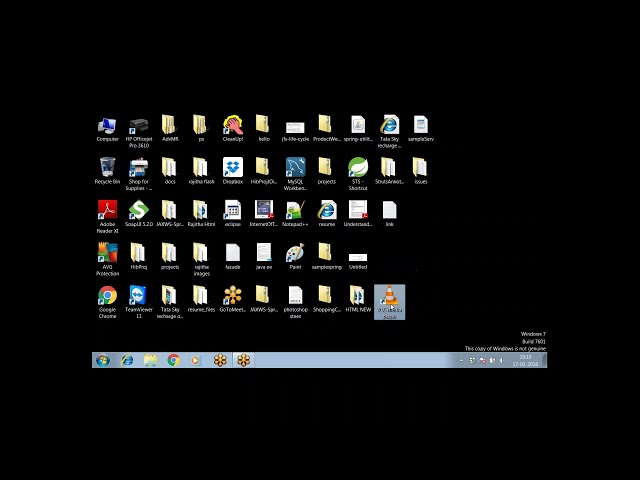Screen dimensions: 640x480
Task: Select the Understand... PDF document
Action: [x=358, y=214]
